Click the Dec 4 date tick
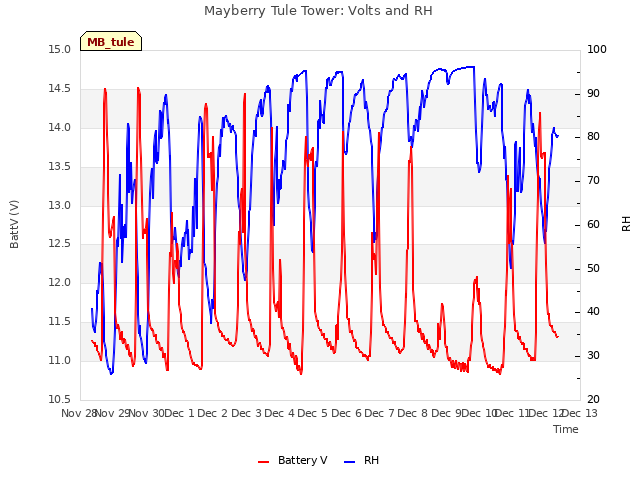 (x=280, y=413)
